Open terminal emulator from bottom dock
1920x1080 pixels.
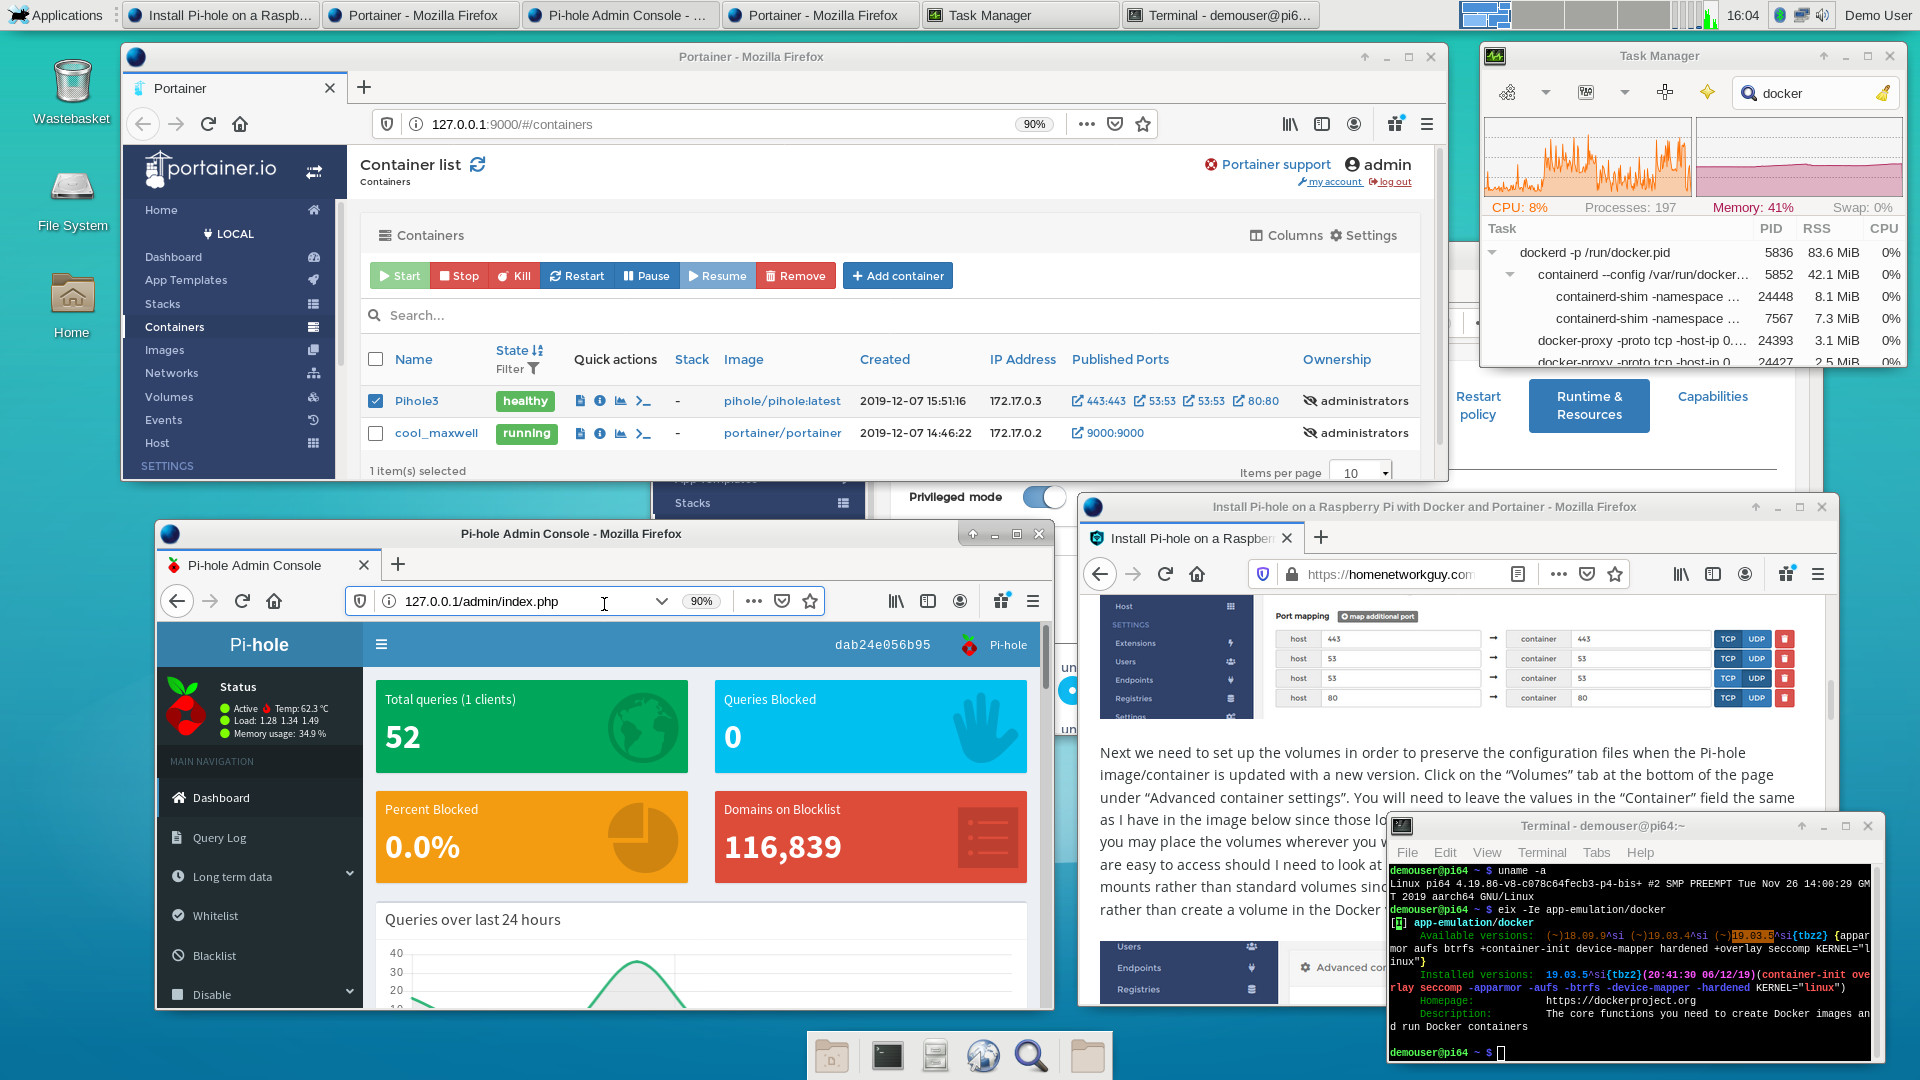click(x=887, y=1056)
